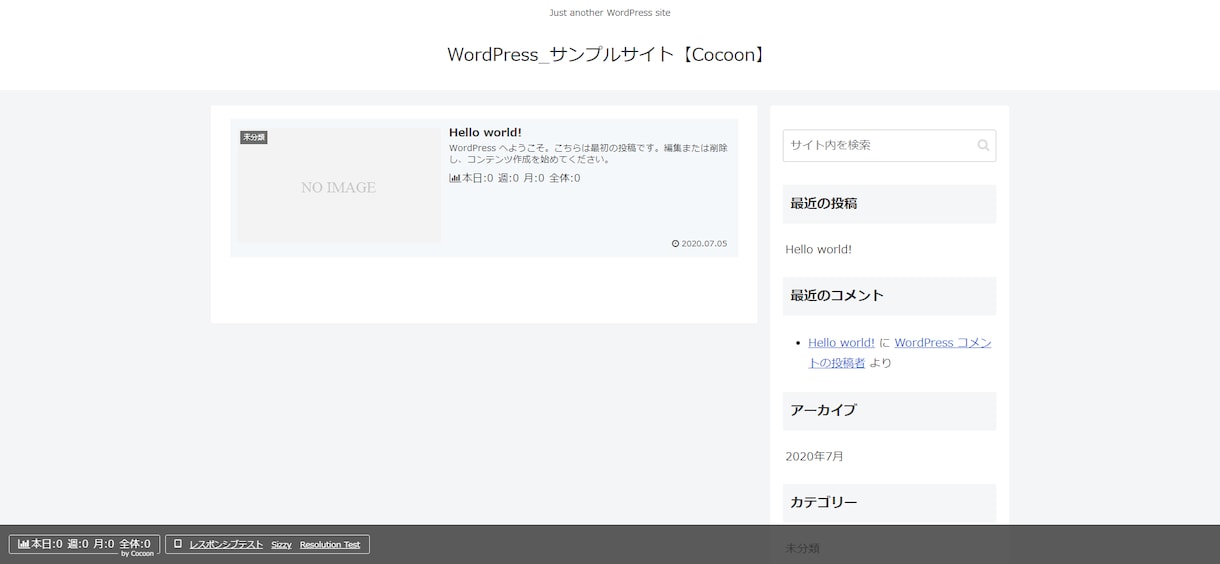Screen dimensions: 1220x564
Task: Open Hello world! under 最近の投稿
Action: click(818, 249)
